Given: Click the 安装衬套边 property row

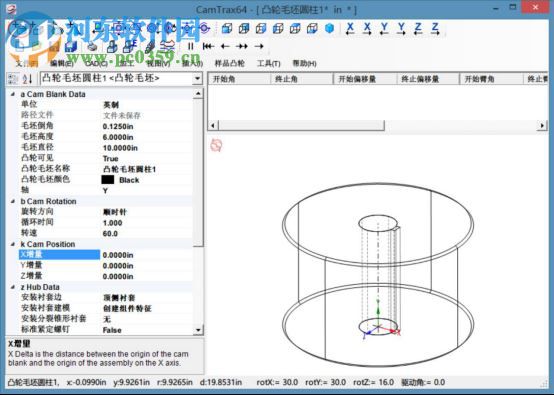Looking at the screenshot, I should pos(106,297).
